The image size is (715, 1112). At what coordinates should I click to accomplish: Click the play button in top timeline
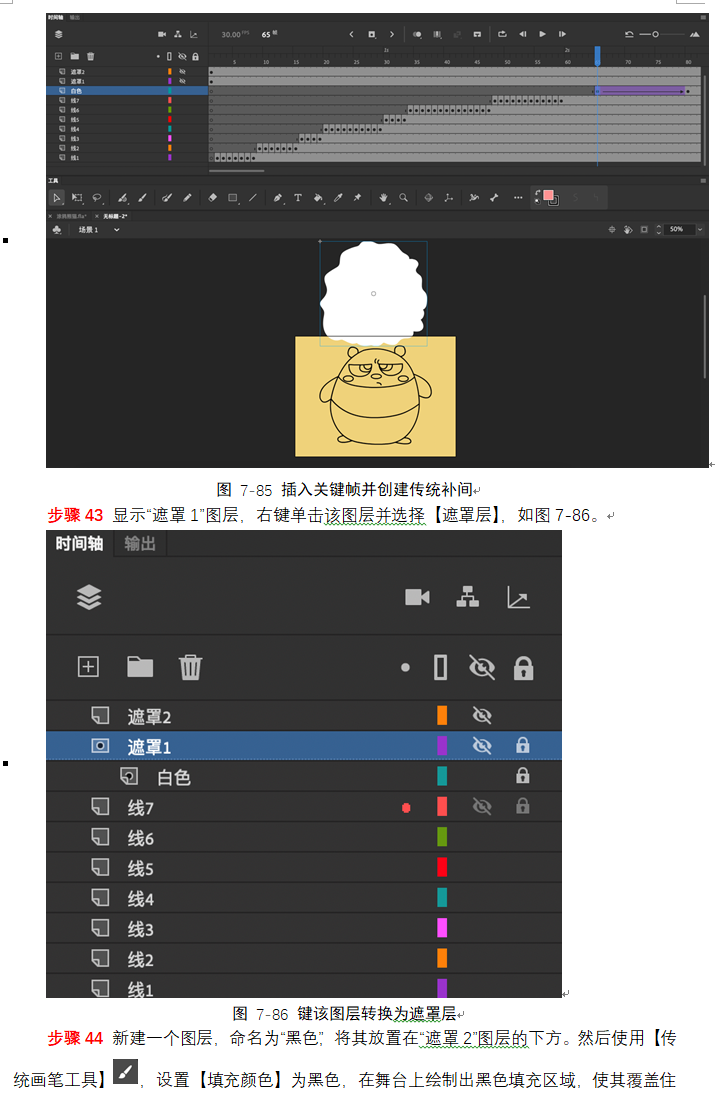(543, 34)
